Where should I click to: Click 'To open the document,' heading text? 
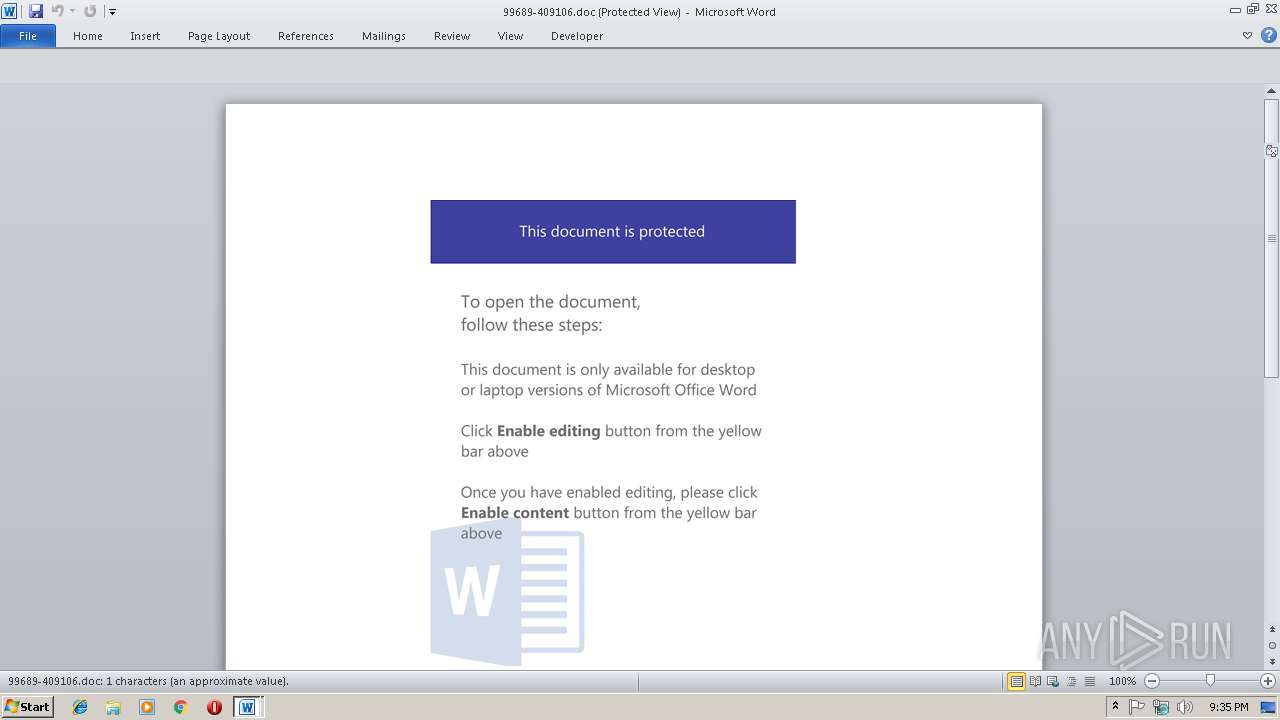coord(550,302)
